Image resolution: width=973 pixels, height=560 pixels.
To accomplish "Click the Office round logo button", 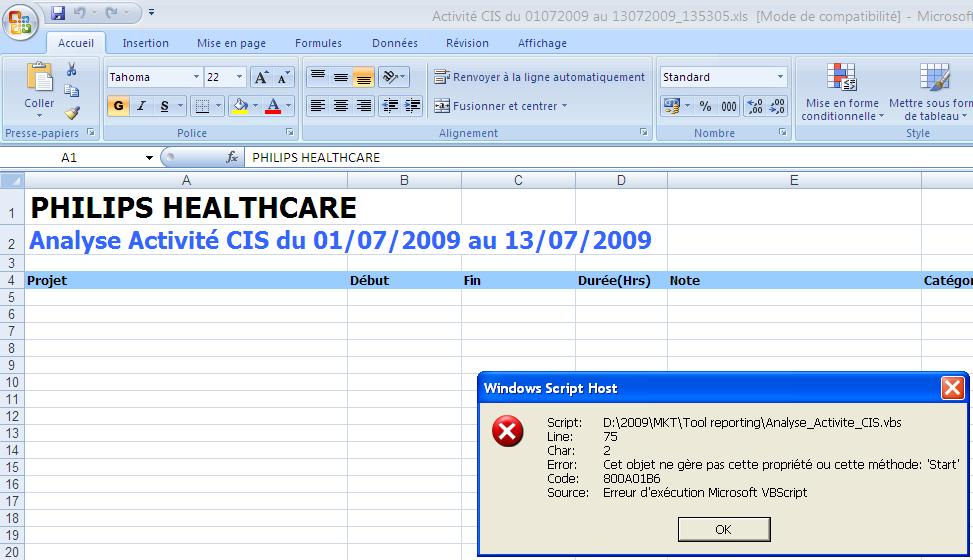I will pos(20,20).
